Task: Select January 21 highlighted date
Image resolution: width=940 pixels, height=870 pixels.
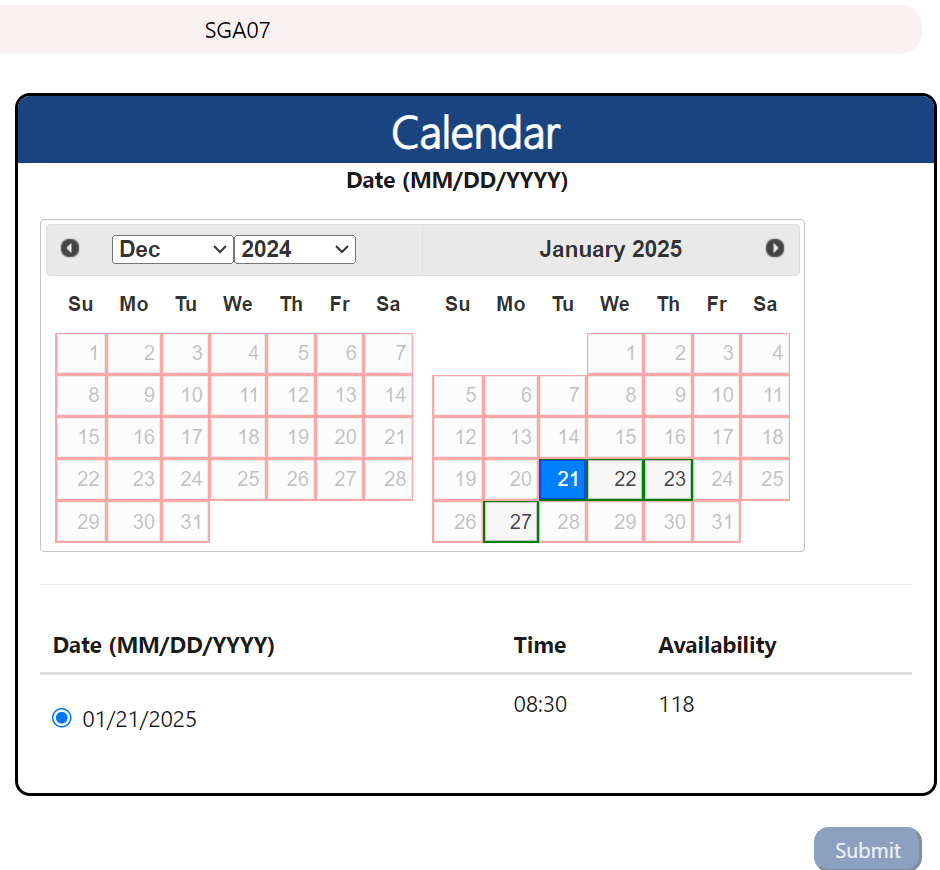Action: click(x=563, y=480)
